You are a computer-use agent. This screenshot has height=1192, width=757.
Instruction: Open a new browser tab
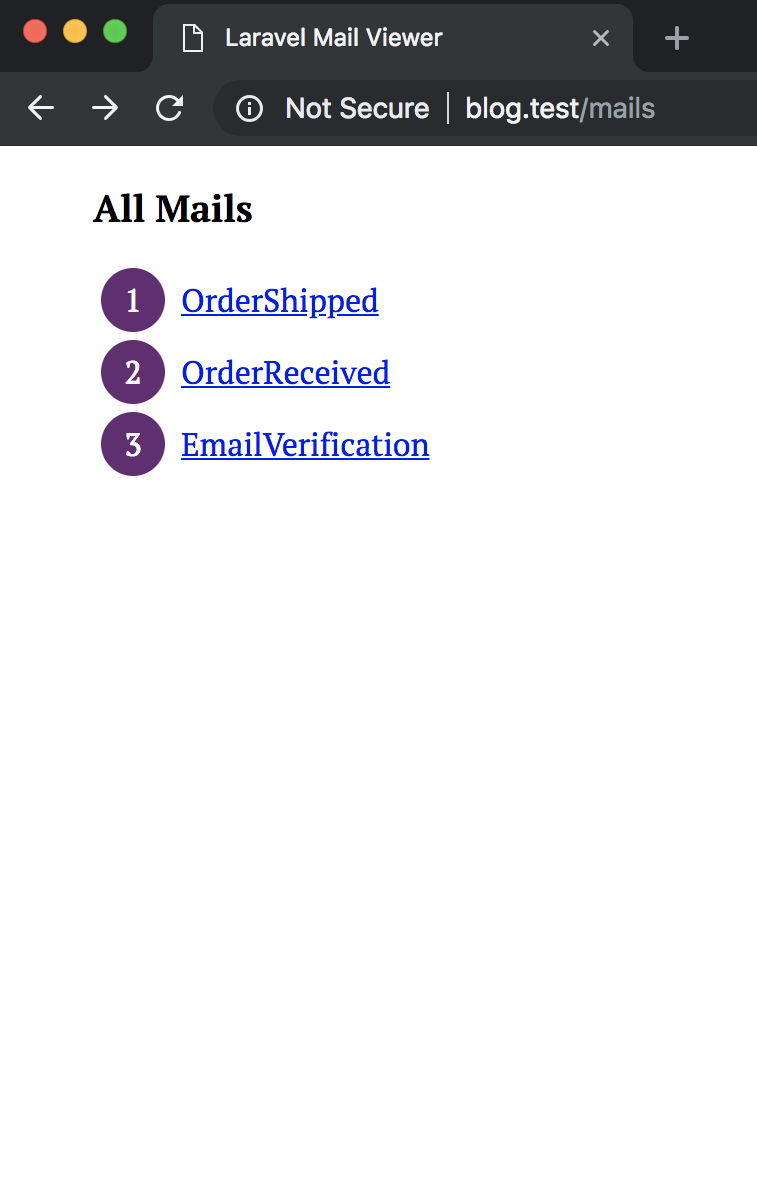click(x=677, y=39)
